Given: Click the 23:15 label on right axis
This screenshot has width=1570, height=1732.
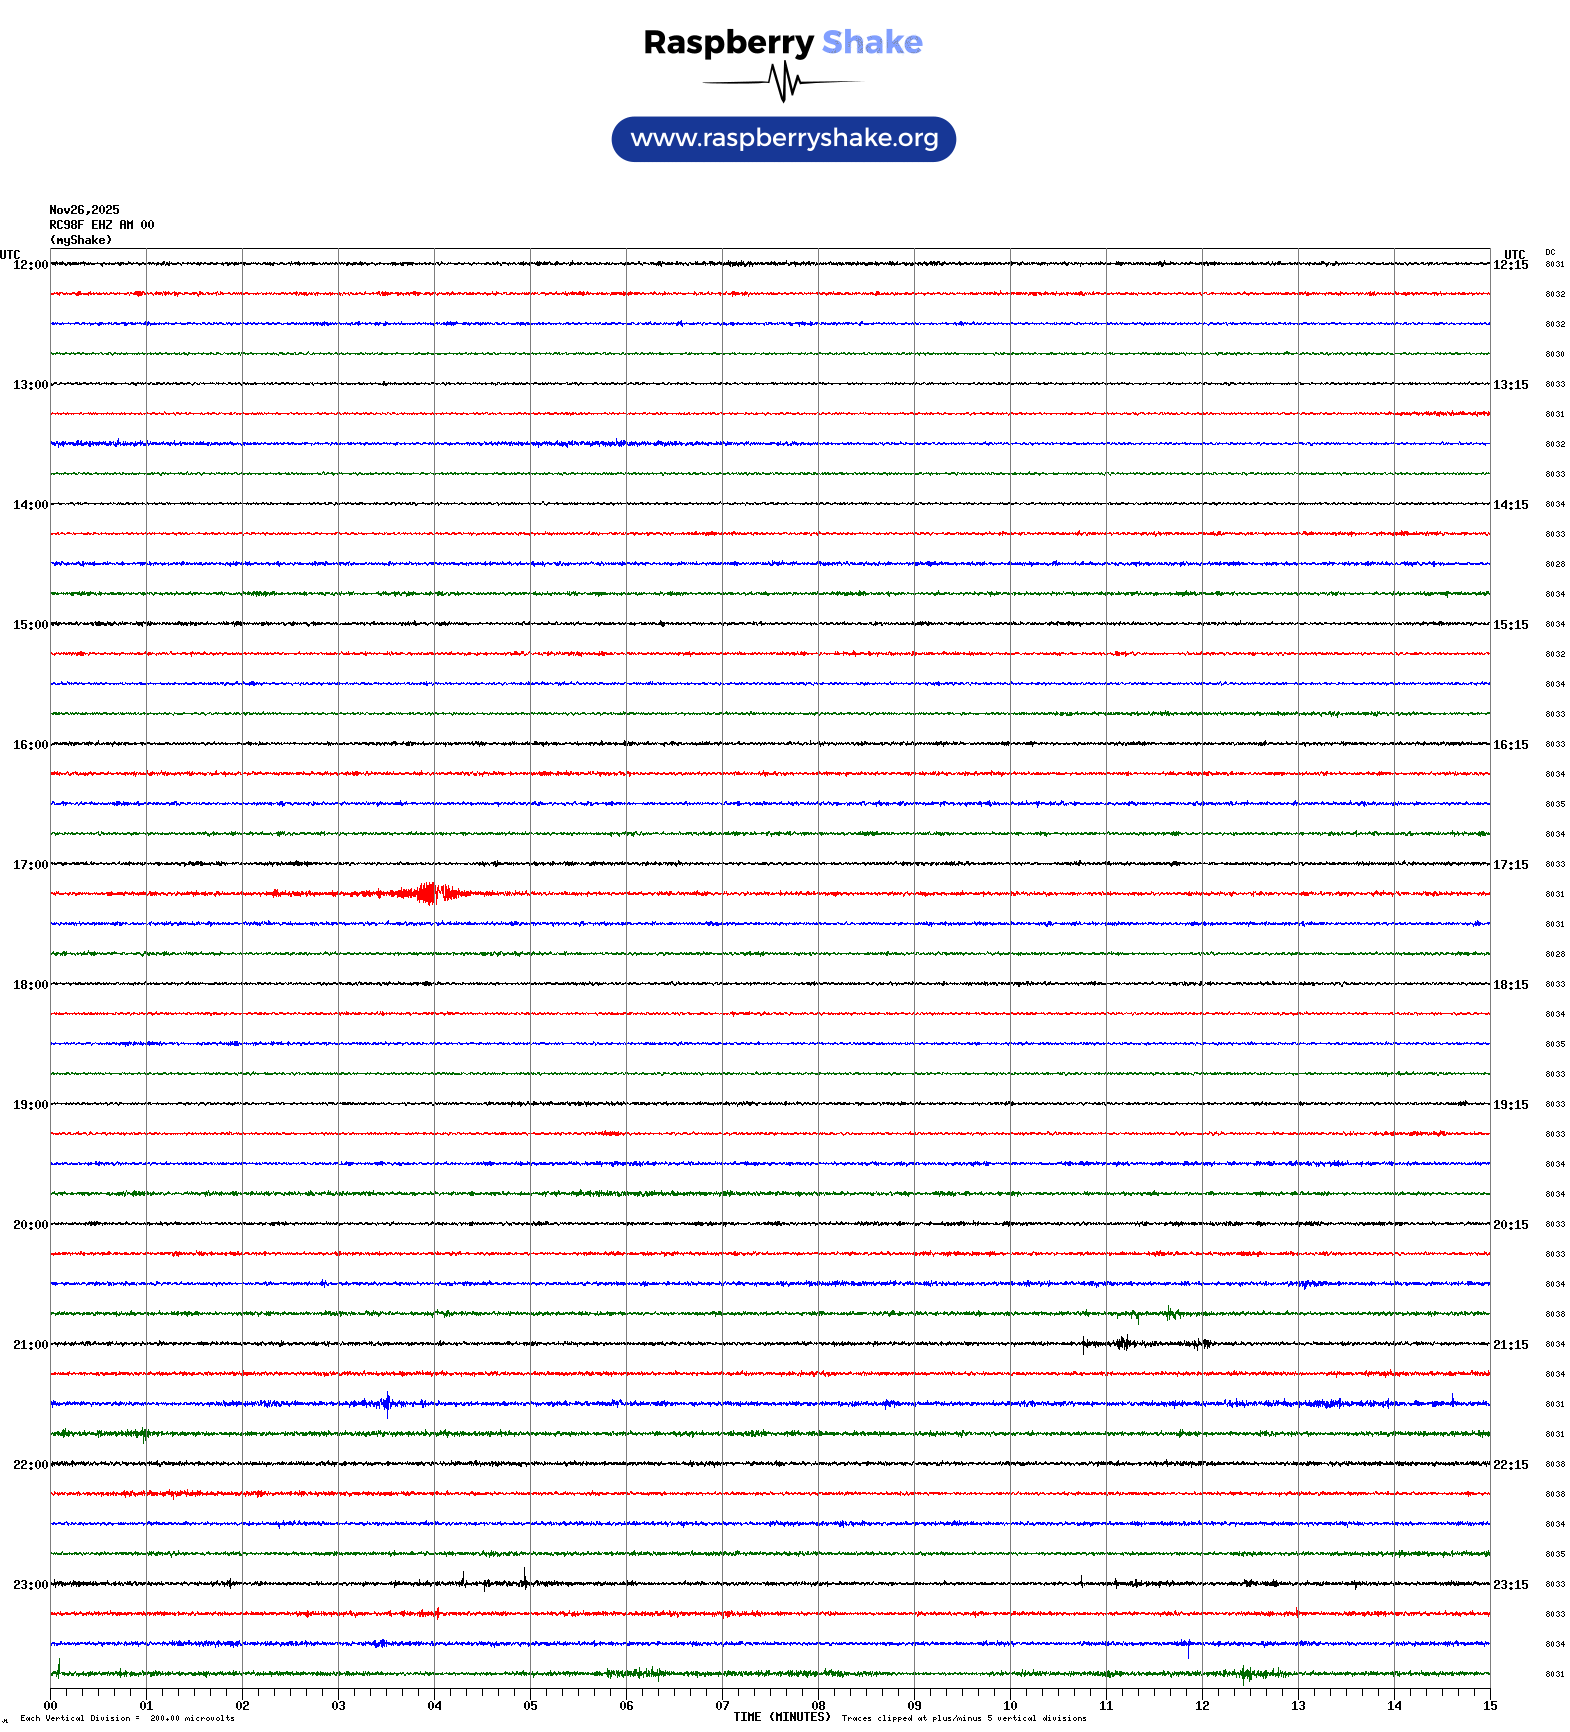Looking at the screenshot, I should [x=1510, y=1585].
